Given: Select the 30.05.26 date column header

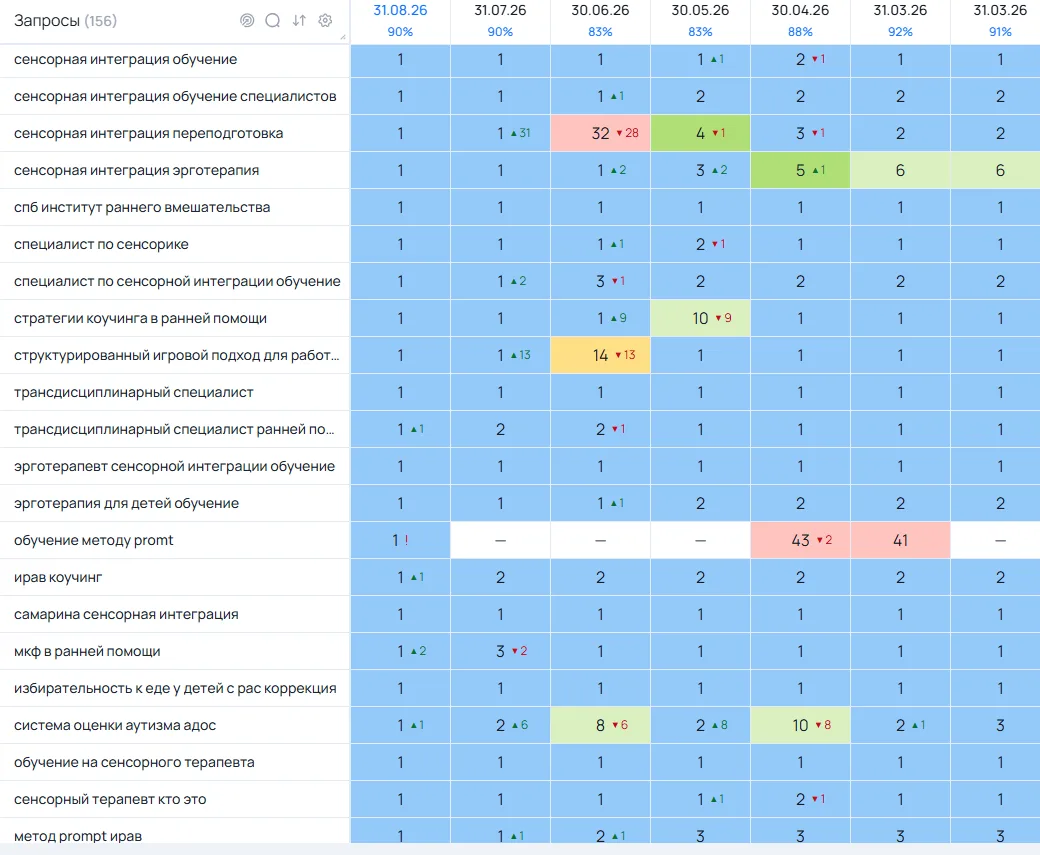Looking at the screenshot, I should [700, 11].
